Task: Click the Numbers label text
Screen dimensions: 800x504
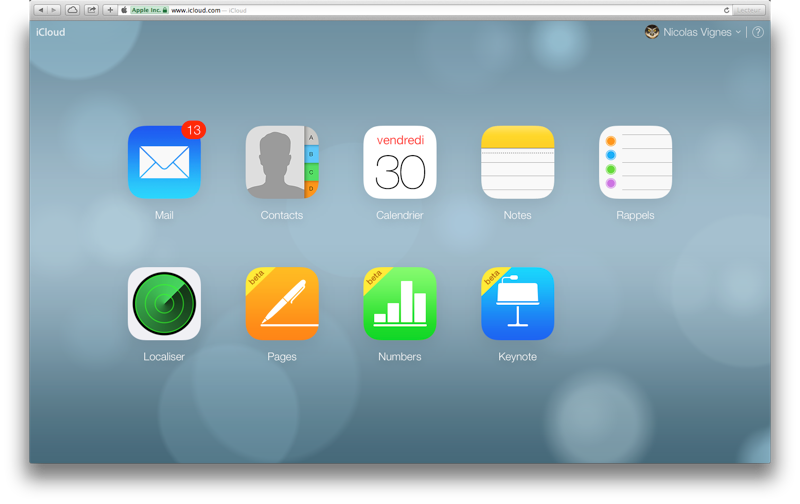Action: 399,357
